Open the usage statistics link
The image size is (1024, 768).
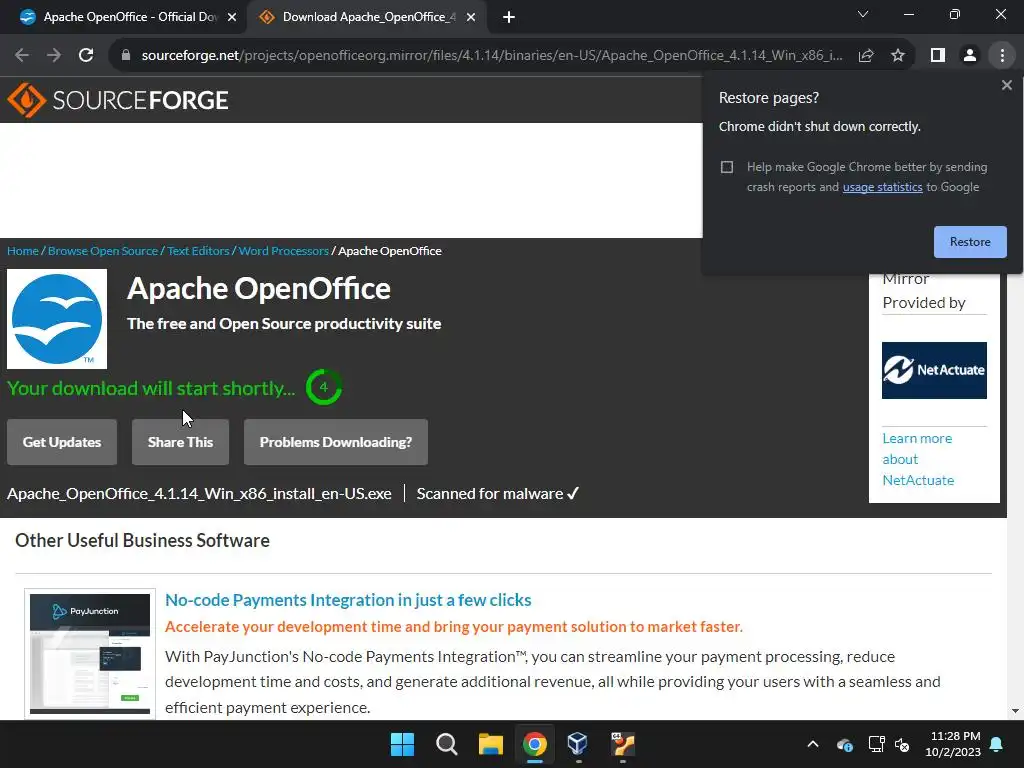(882, 187)
